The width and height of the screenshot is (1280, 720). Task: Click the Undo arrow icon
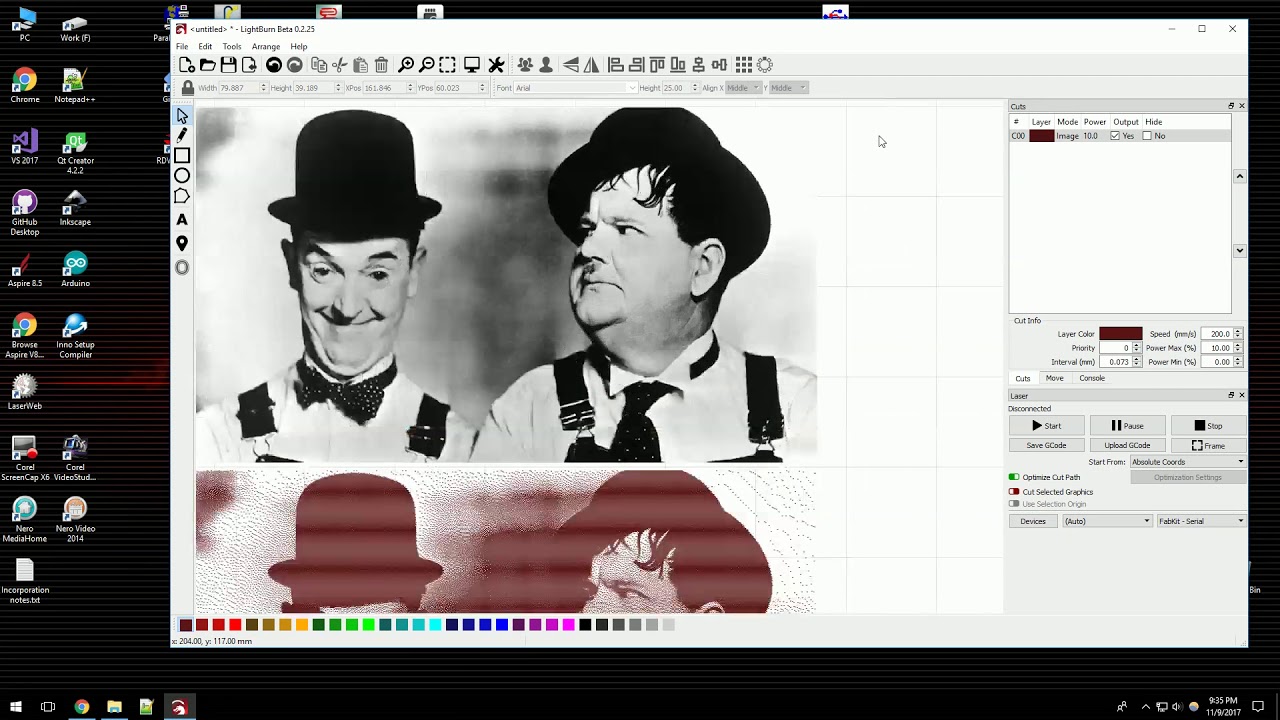(x=273, y=65)
